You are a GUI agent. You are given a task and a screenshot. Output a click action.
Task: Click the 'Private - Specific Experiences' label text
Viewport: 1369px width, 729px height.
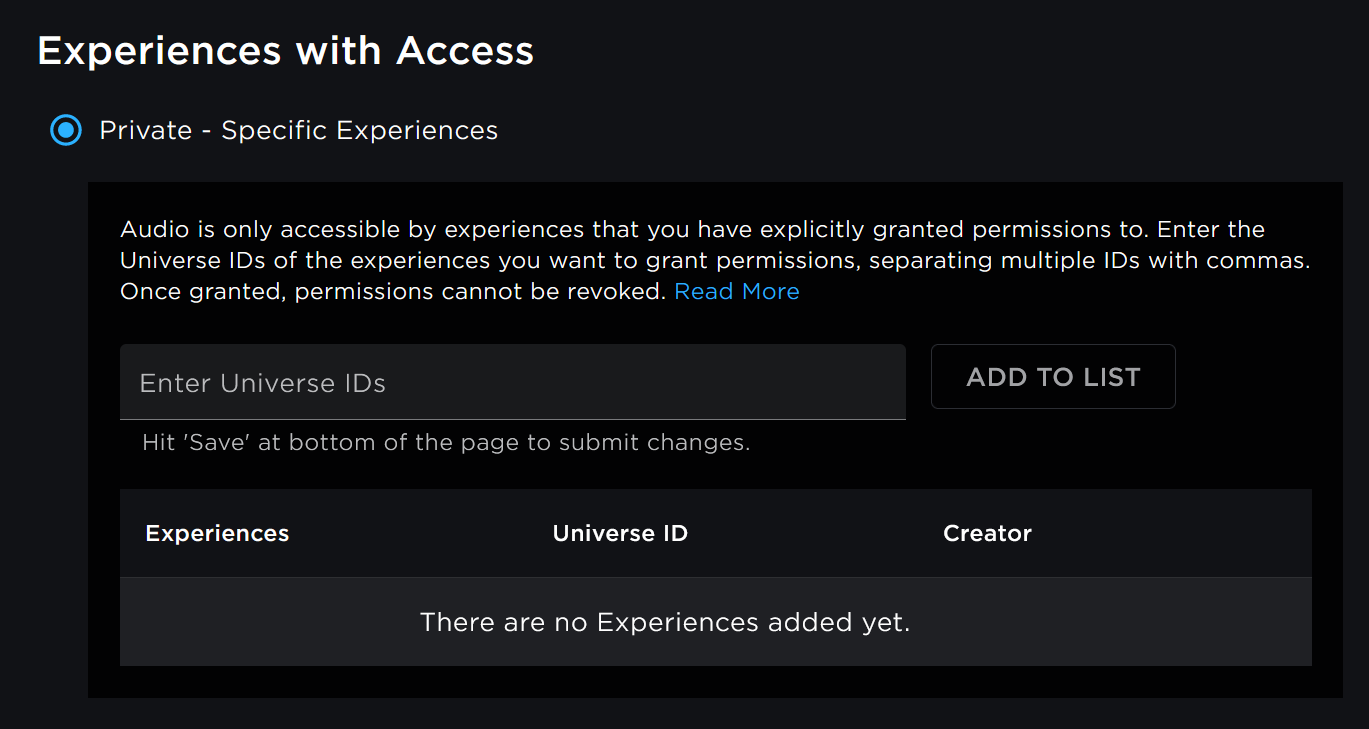coord(298,130)
